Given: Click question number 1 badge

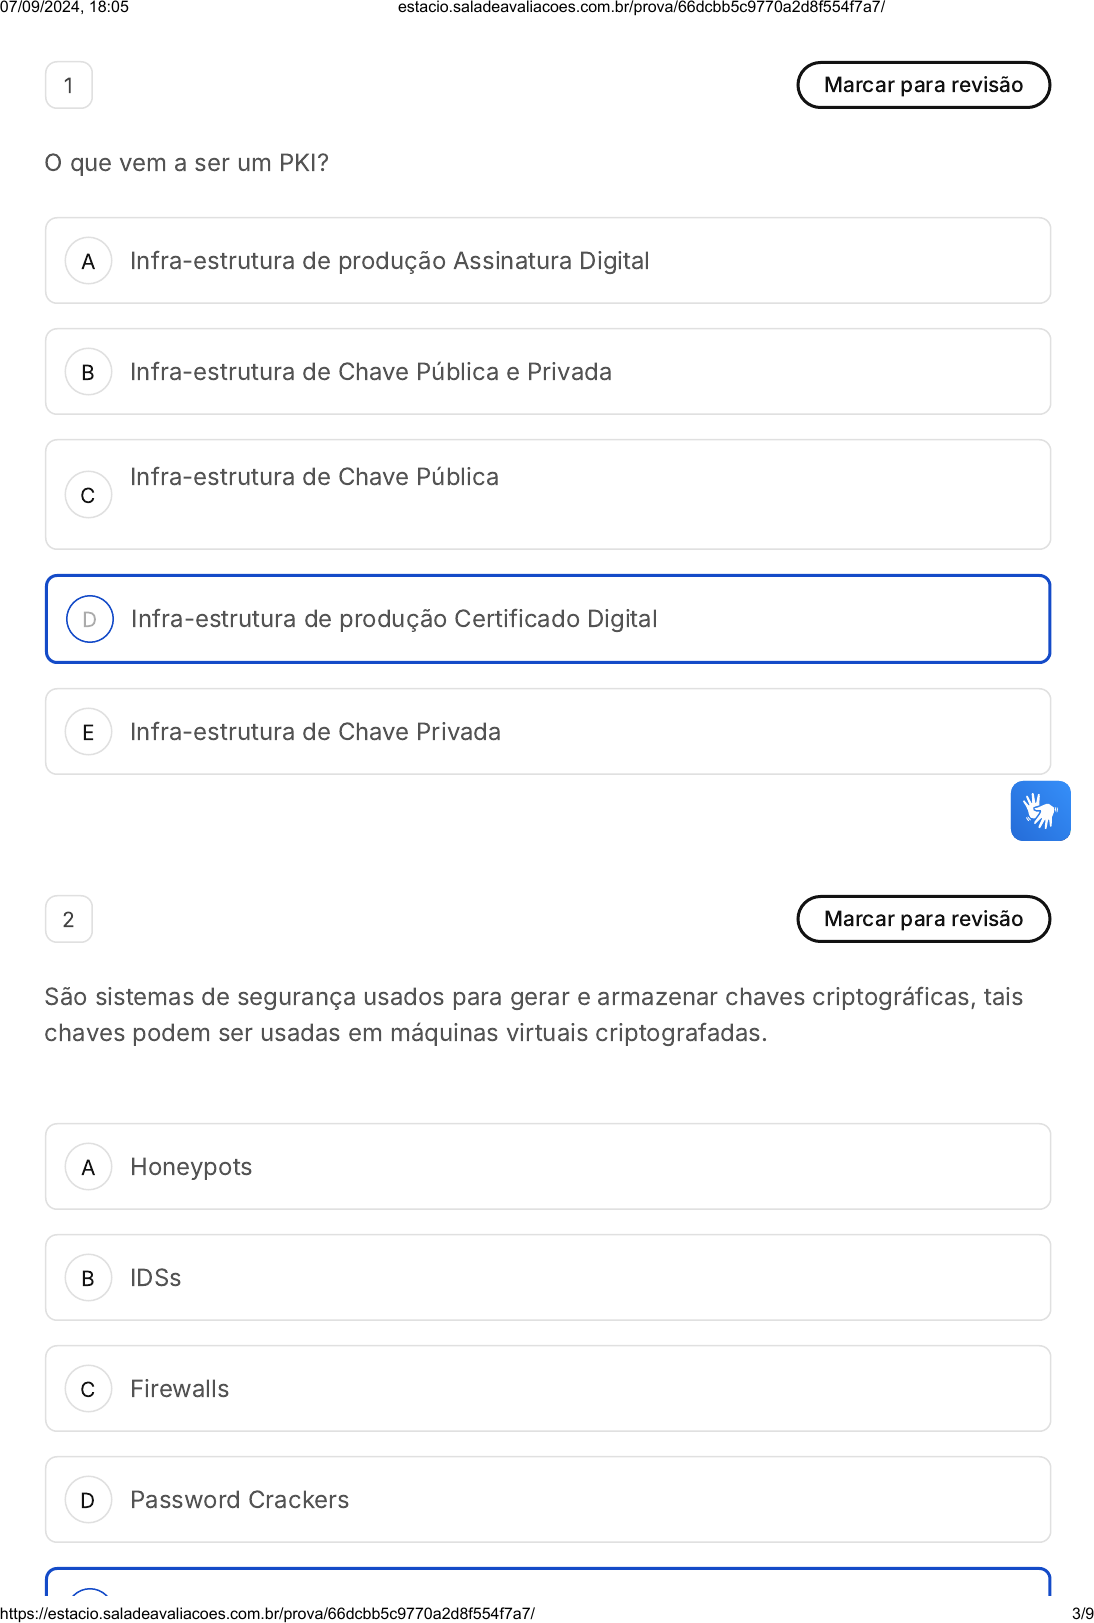Looking at the screenshot, I should (69, 85).
